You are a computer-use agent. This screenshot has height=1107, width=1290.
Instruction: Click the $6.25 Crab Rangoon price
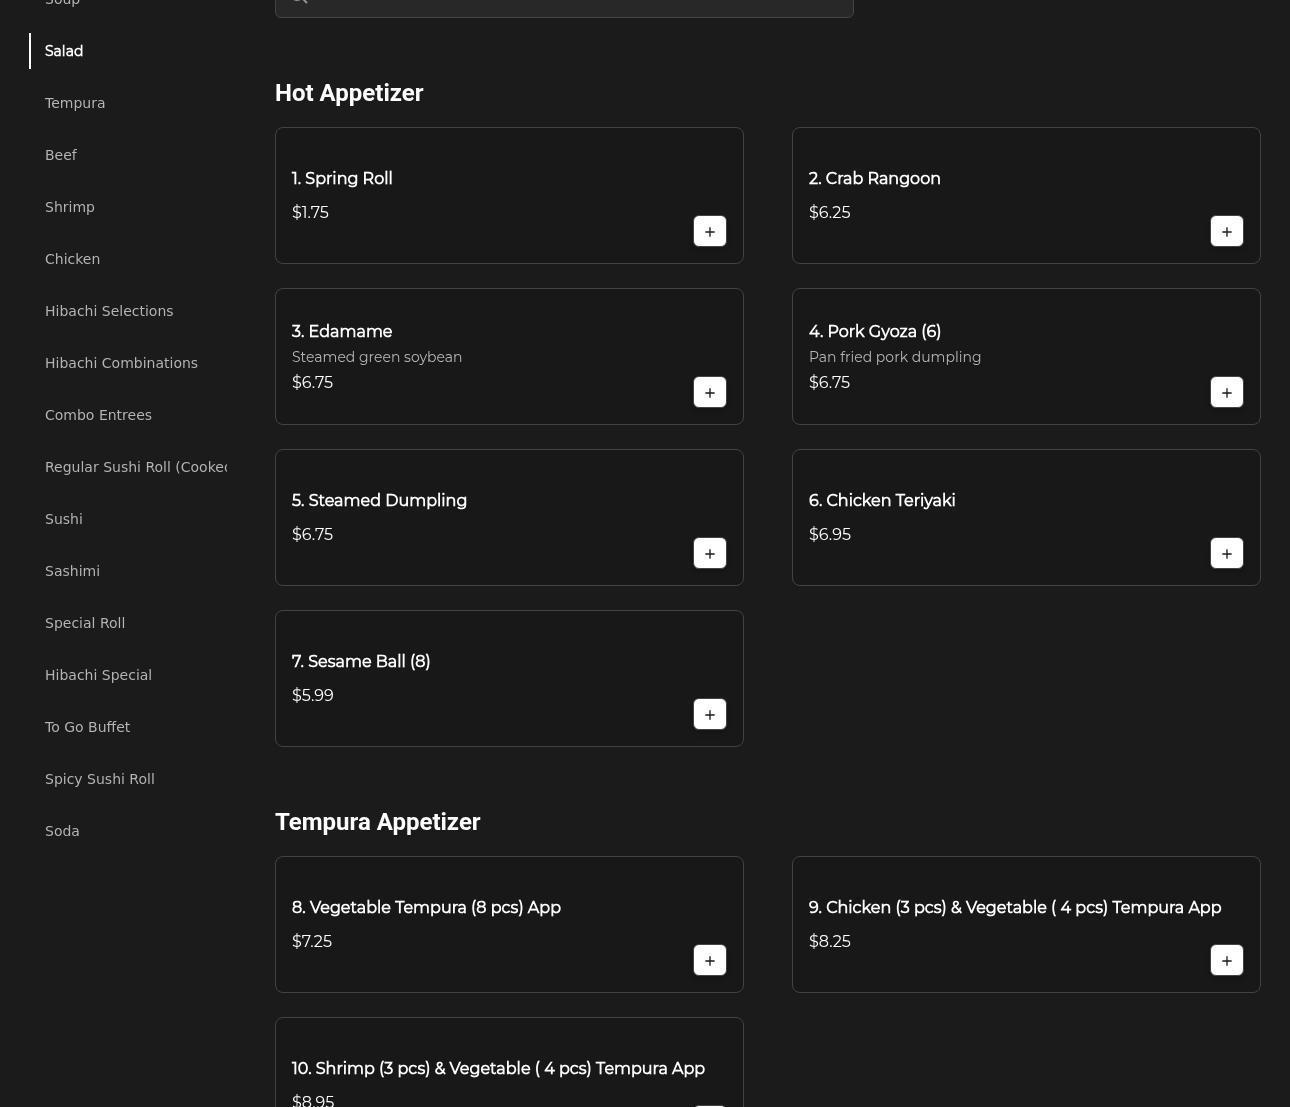click(x=830, y=212)
